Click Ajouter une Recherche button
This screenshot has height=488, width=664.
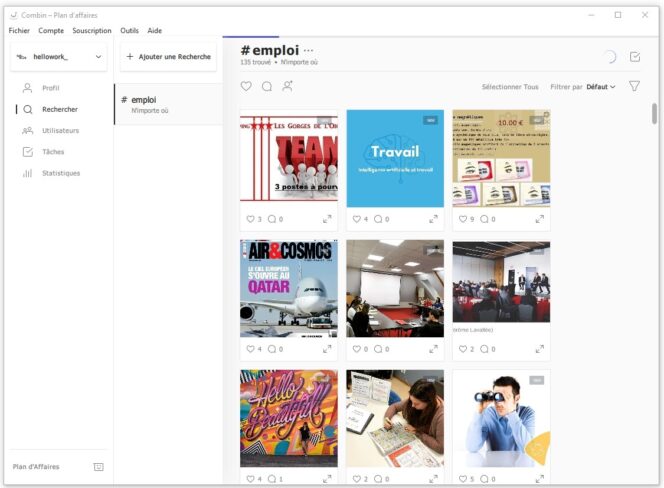point(169,56)
